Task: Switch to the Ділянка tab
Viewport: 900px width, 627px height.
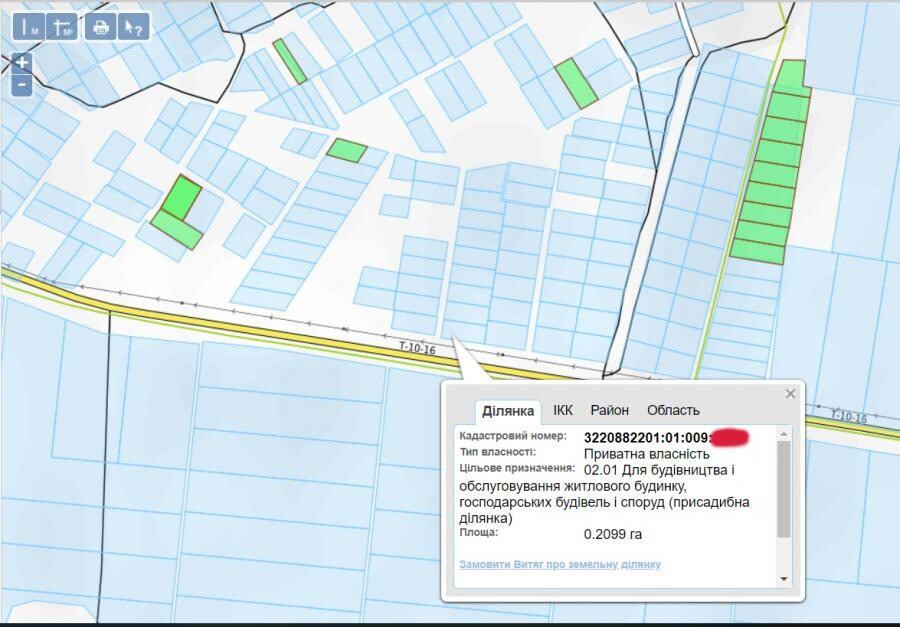Action: [x=508, y=411]
